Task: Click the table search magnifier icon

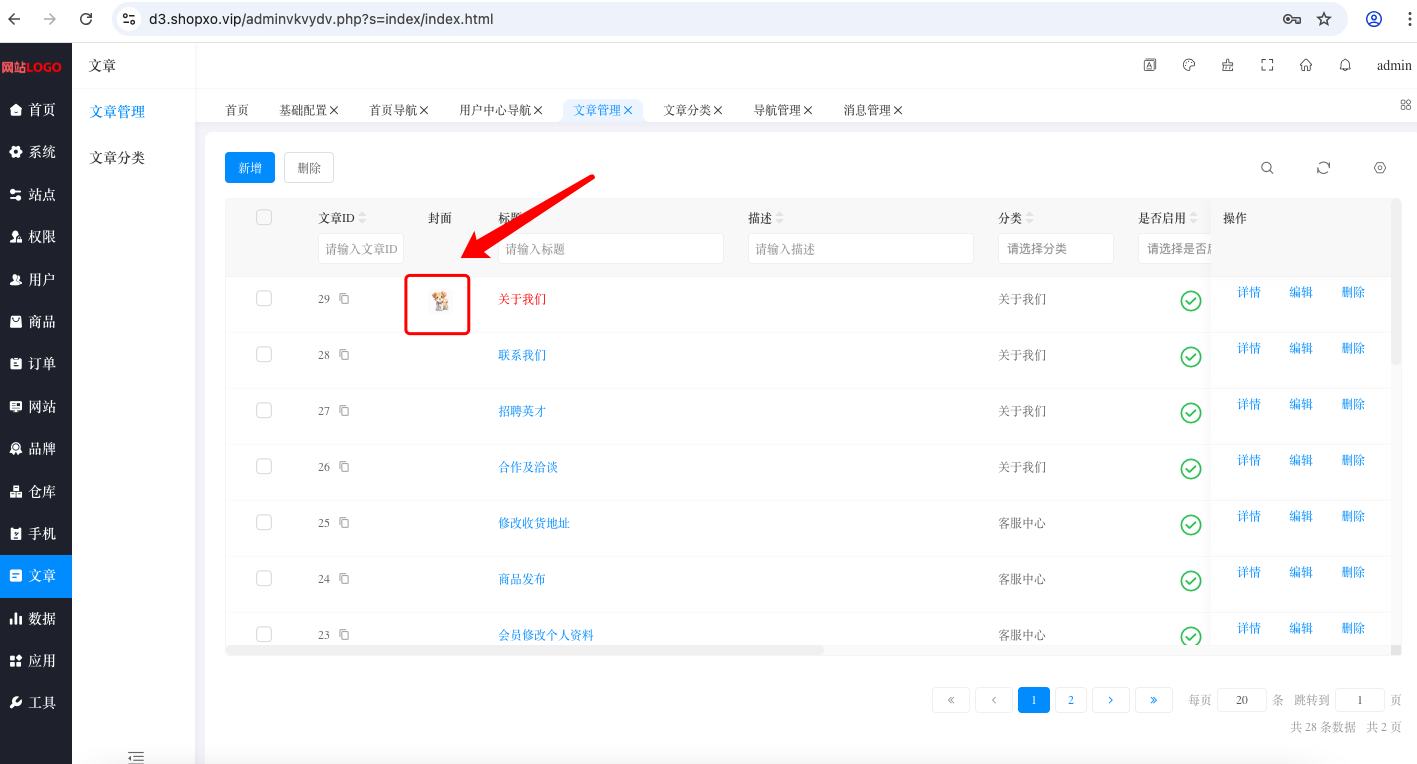Action: pos(1267,168)
